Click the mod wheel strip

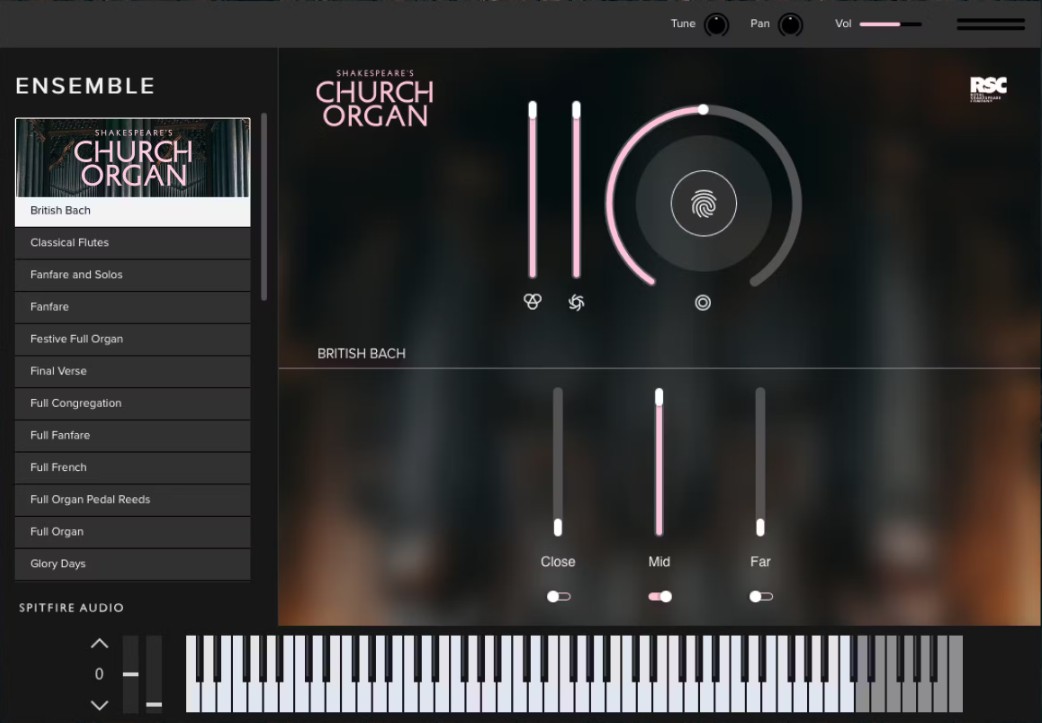(154, 674)
